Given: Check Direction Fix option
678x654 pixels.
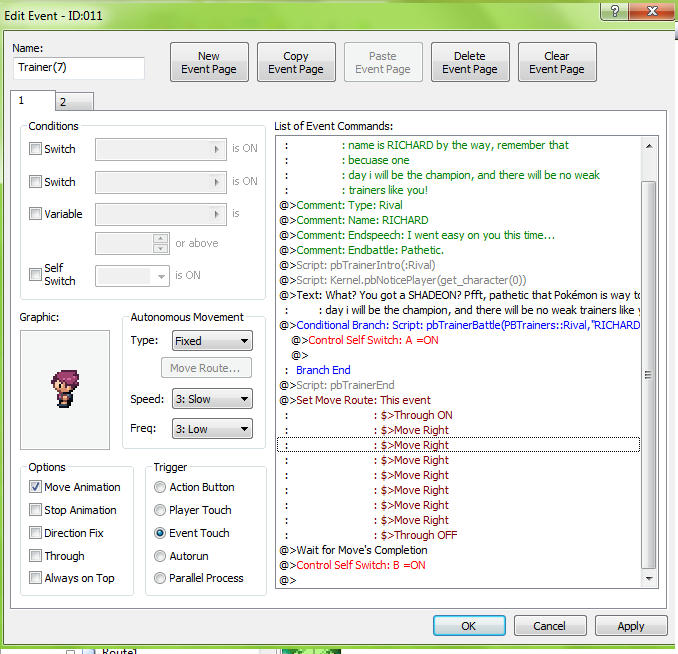Looking at the screenshot, I should tap(35, 533).
